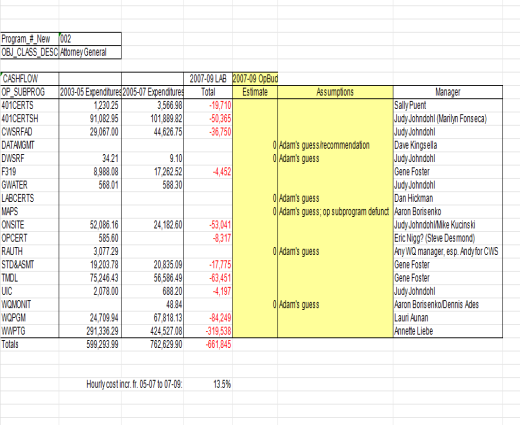
Task: Click the TMDL 2003-05 value 75,246.43
Action: coord(90,278)
